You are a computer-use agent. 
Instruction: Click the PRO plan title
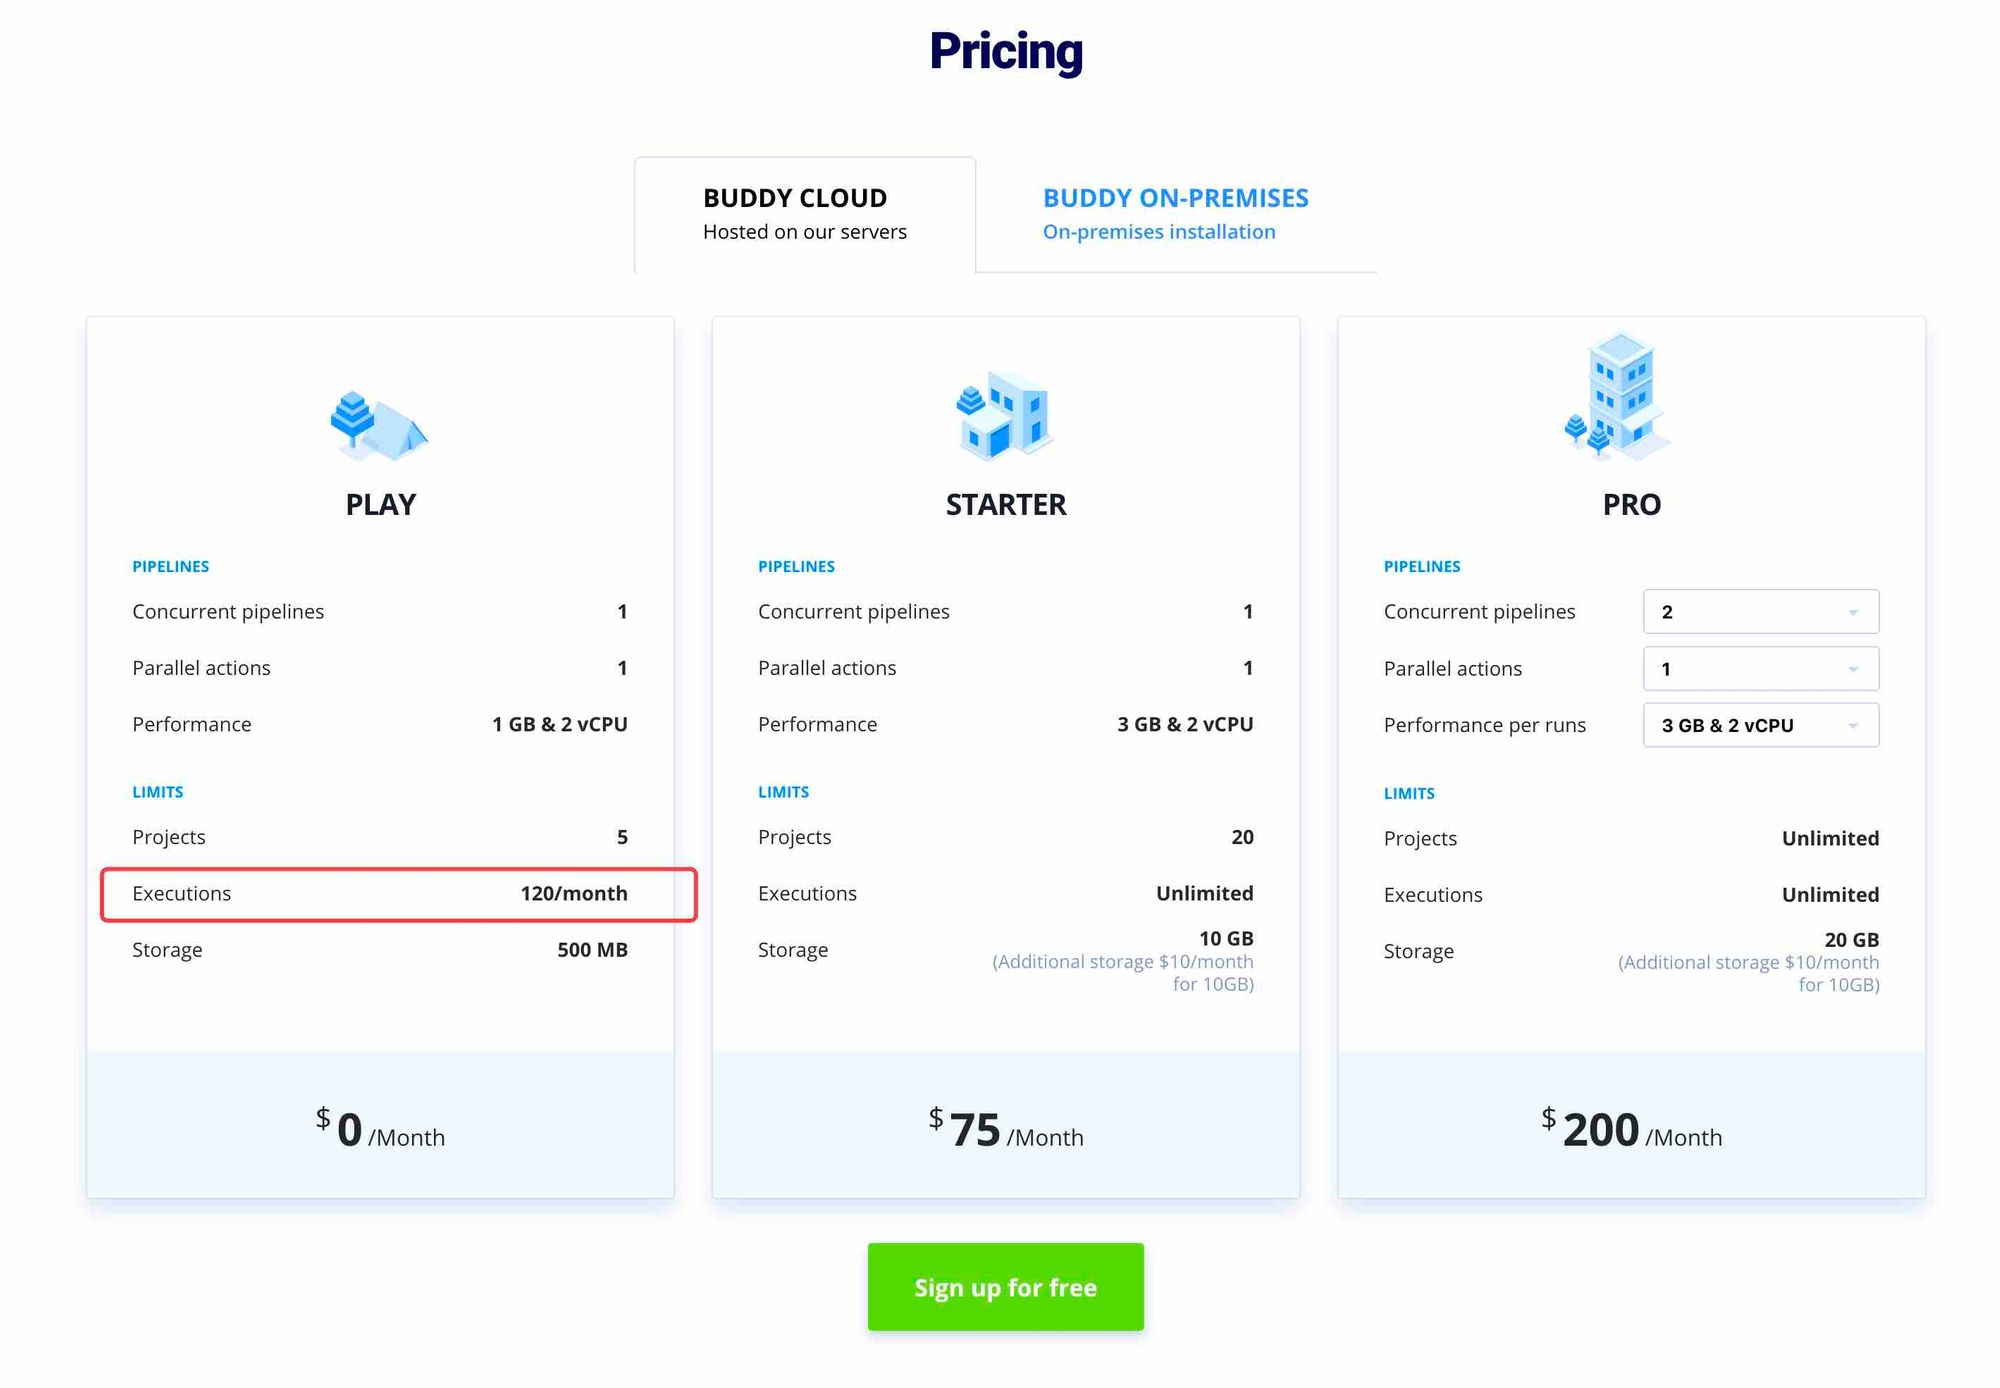[x=1631, y=505]
